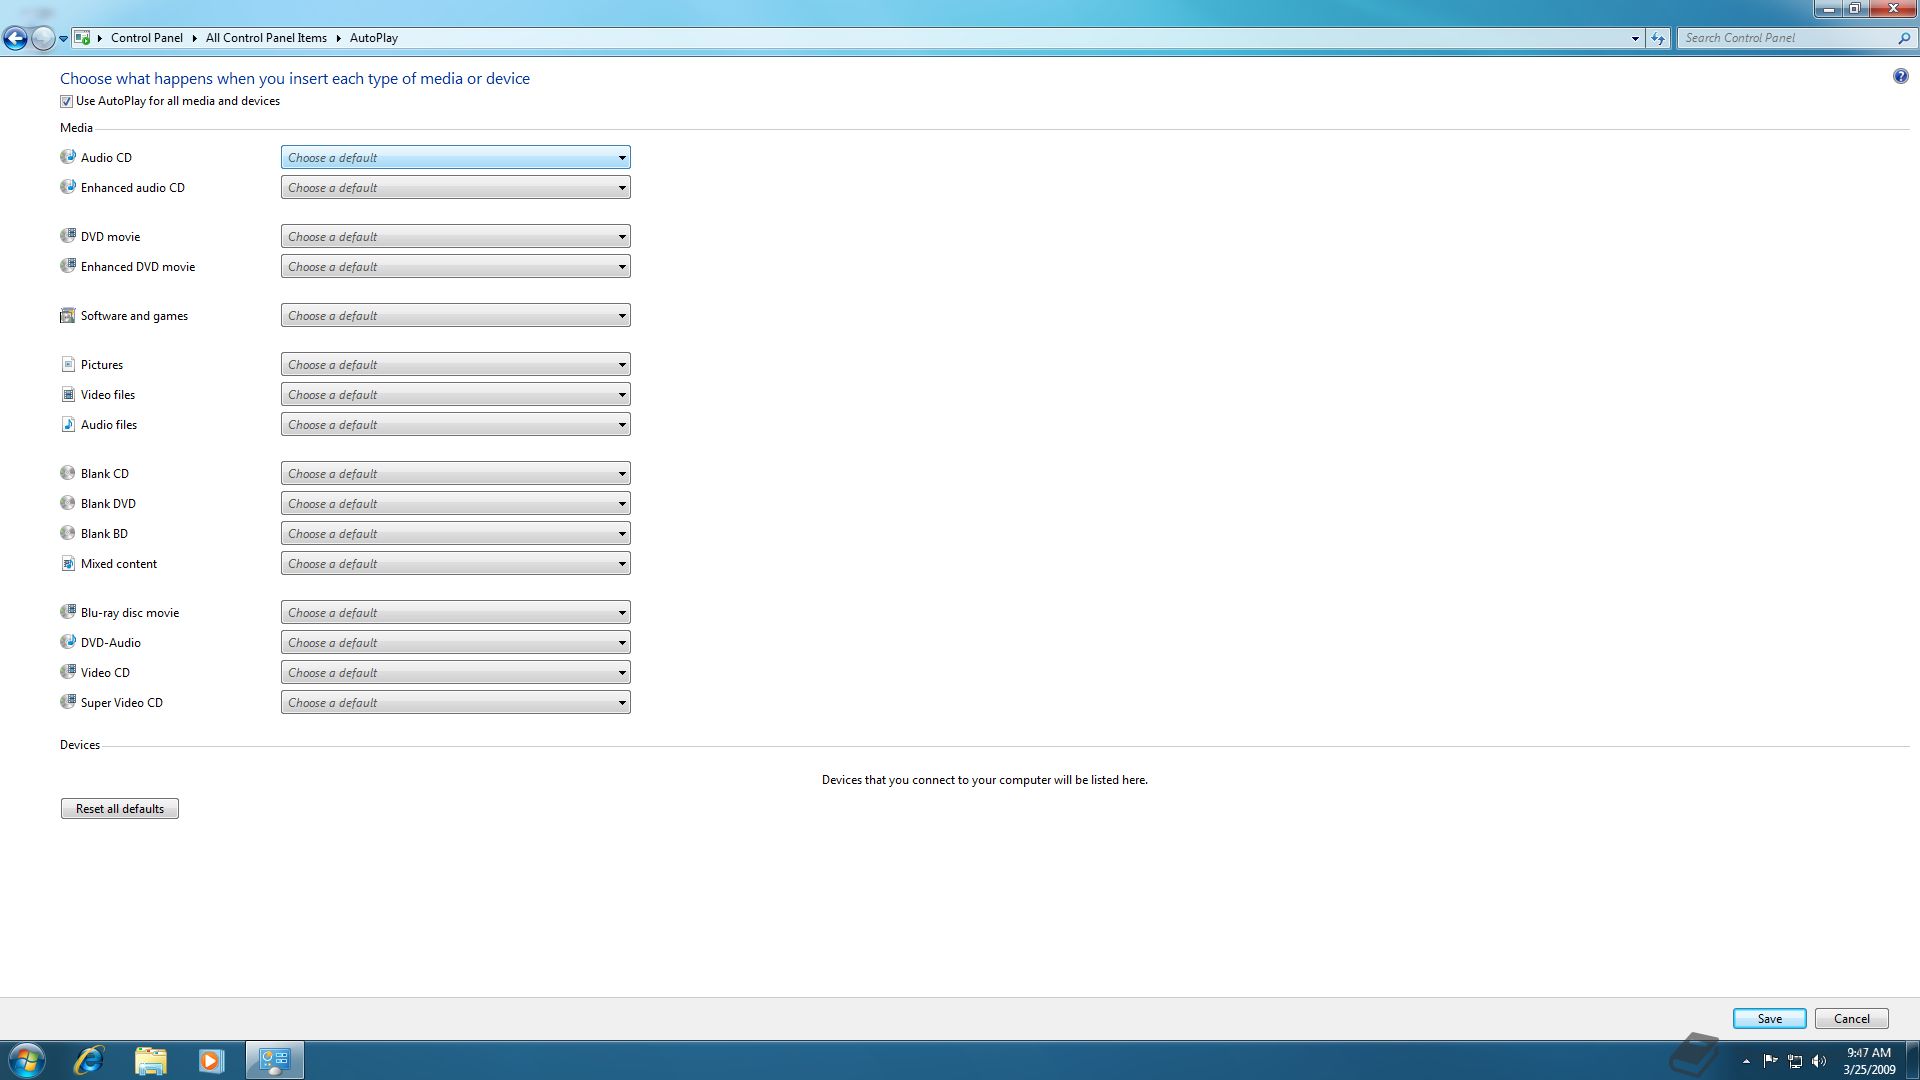This screenshot has height=1080, width=1920.
Task: Click the DVD movie disc icon
Action: [68, 236]
